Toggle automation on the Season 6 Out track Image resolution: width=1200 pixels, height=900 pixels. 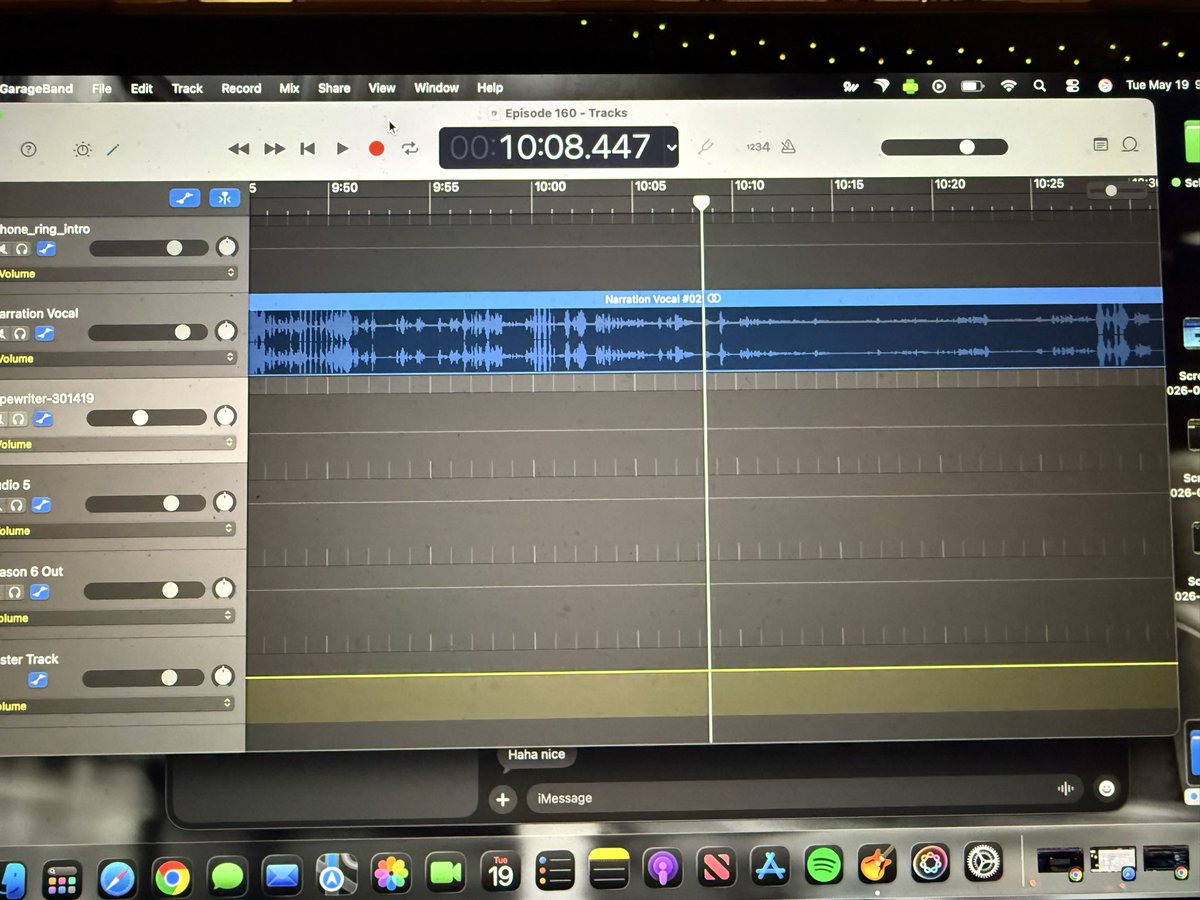tap(39, 593)
